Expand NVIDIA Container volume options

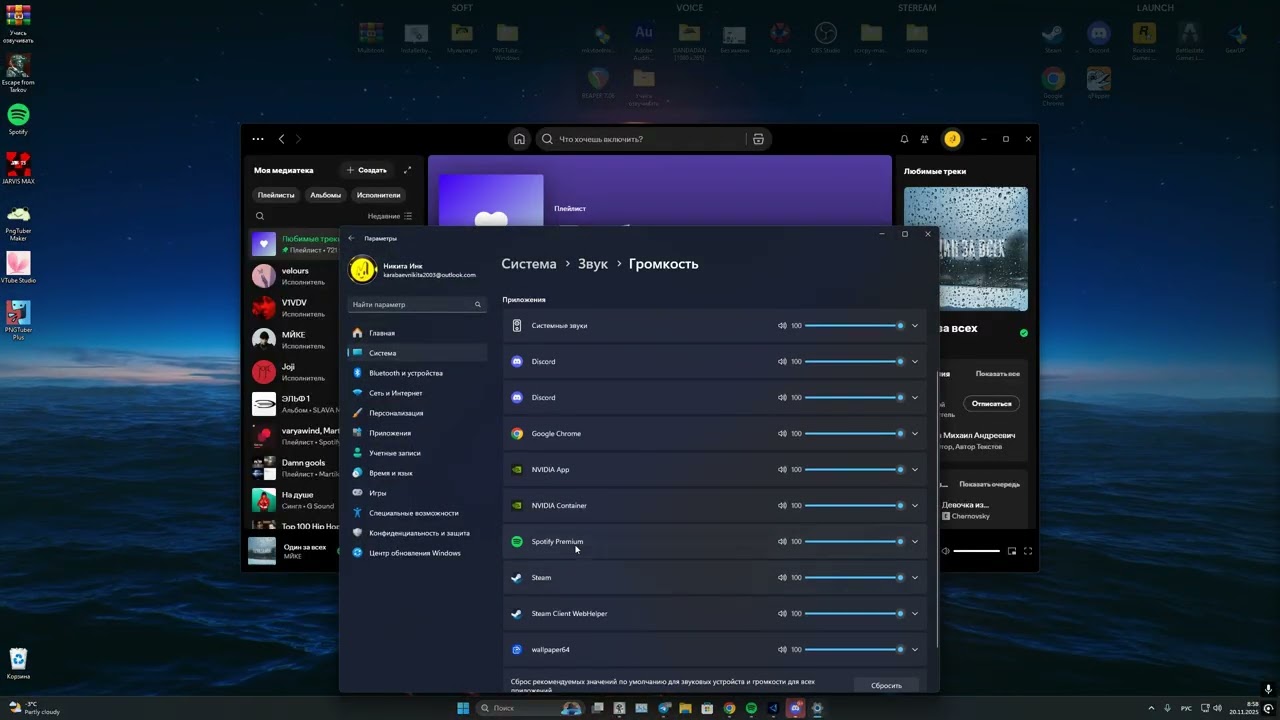914,506
